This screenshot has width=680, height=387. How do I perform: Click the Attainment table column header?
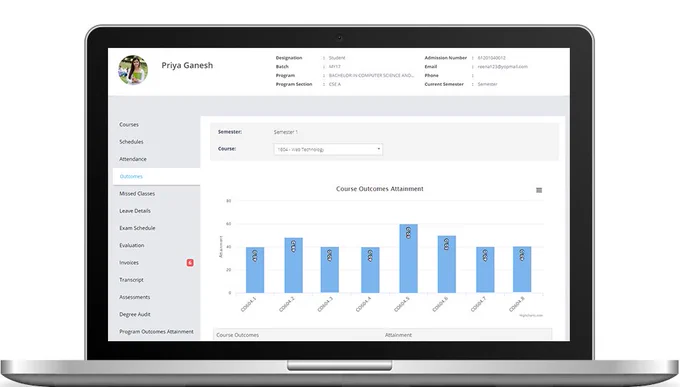(x=399, y=335)
